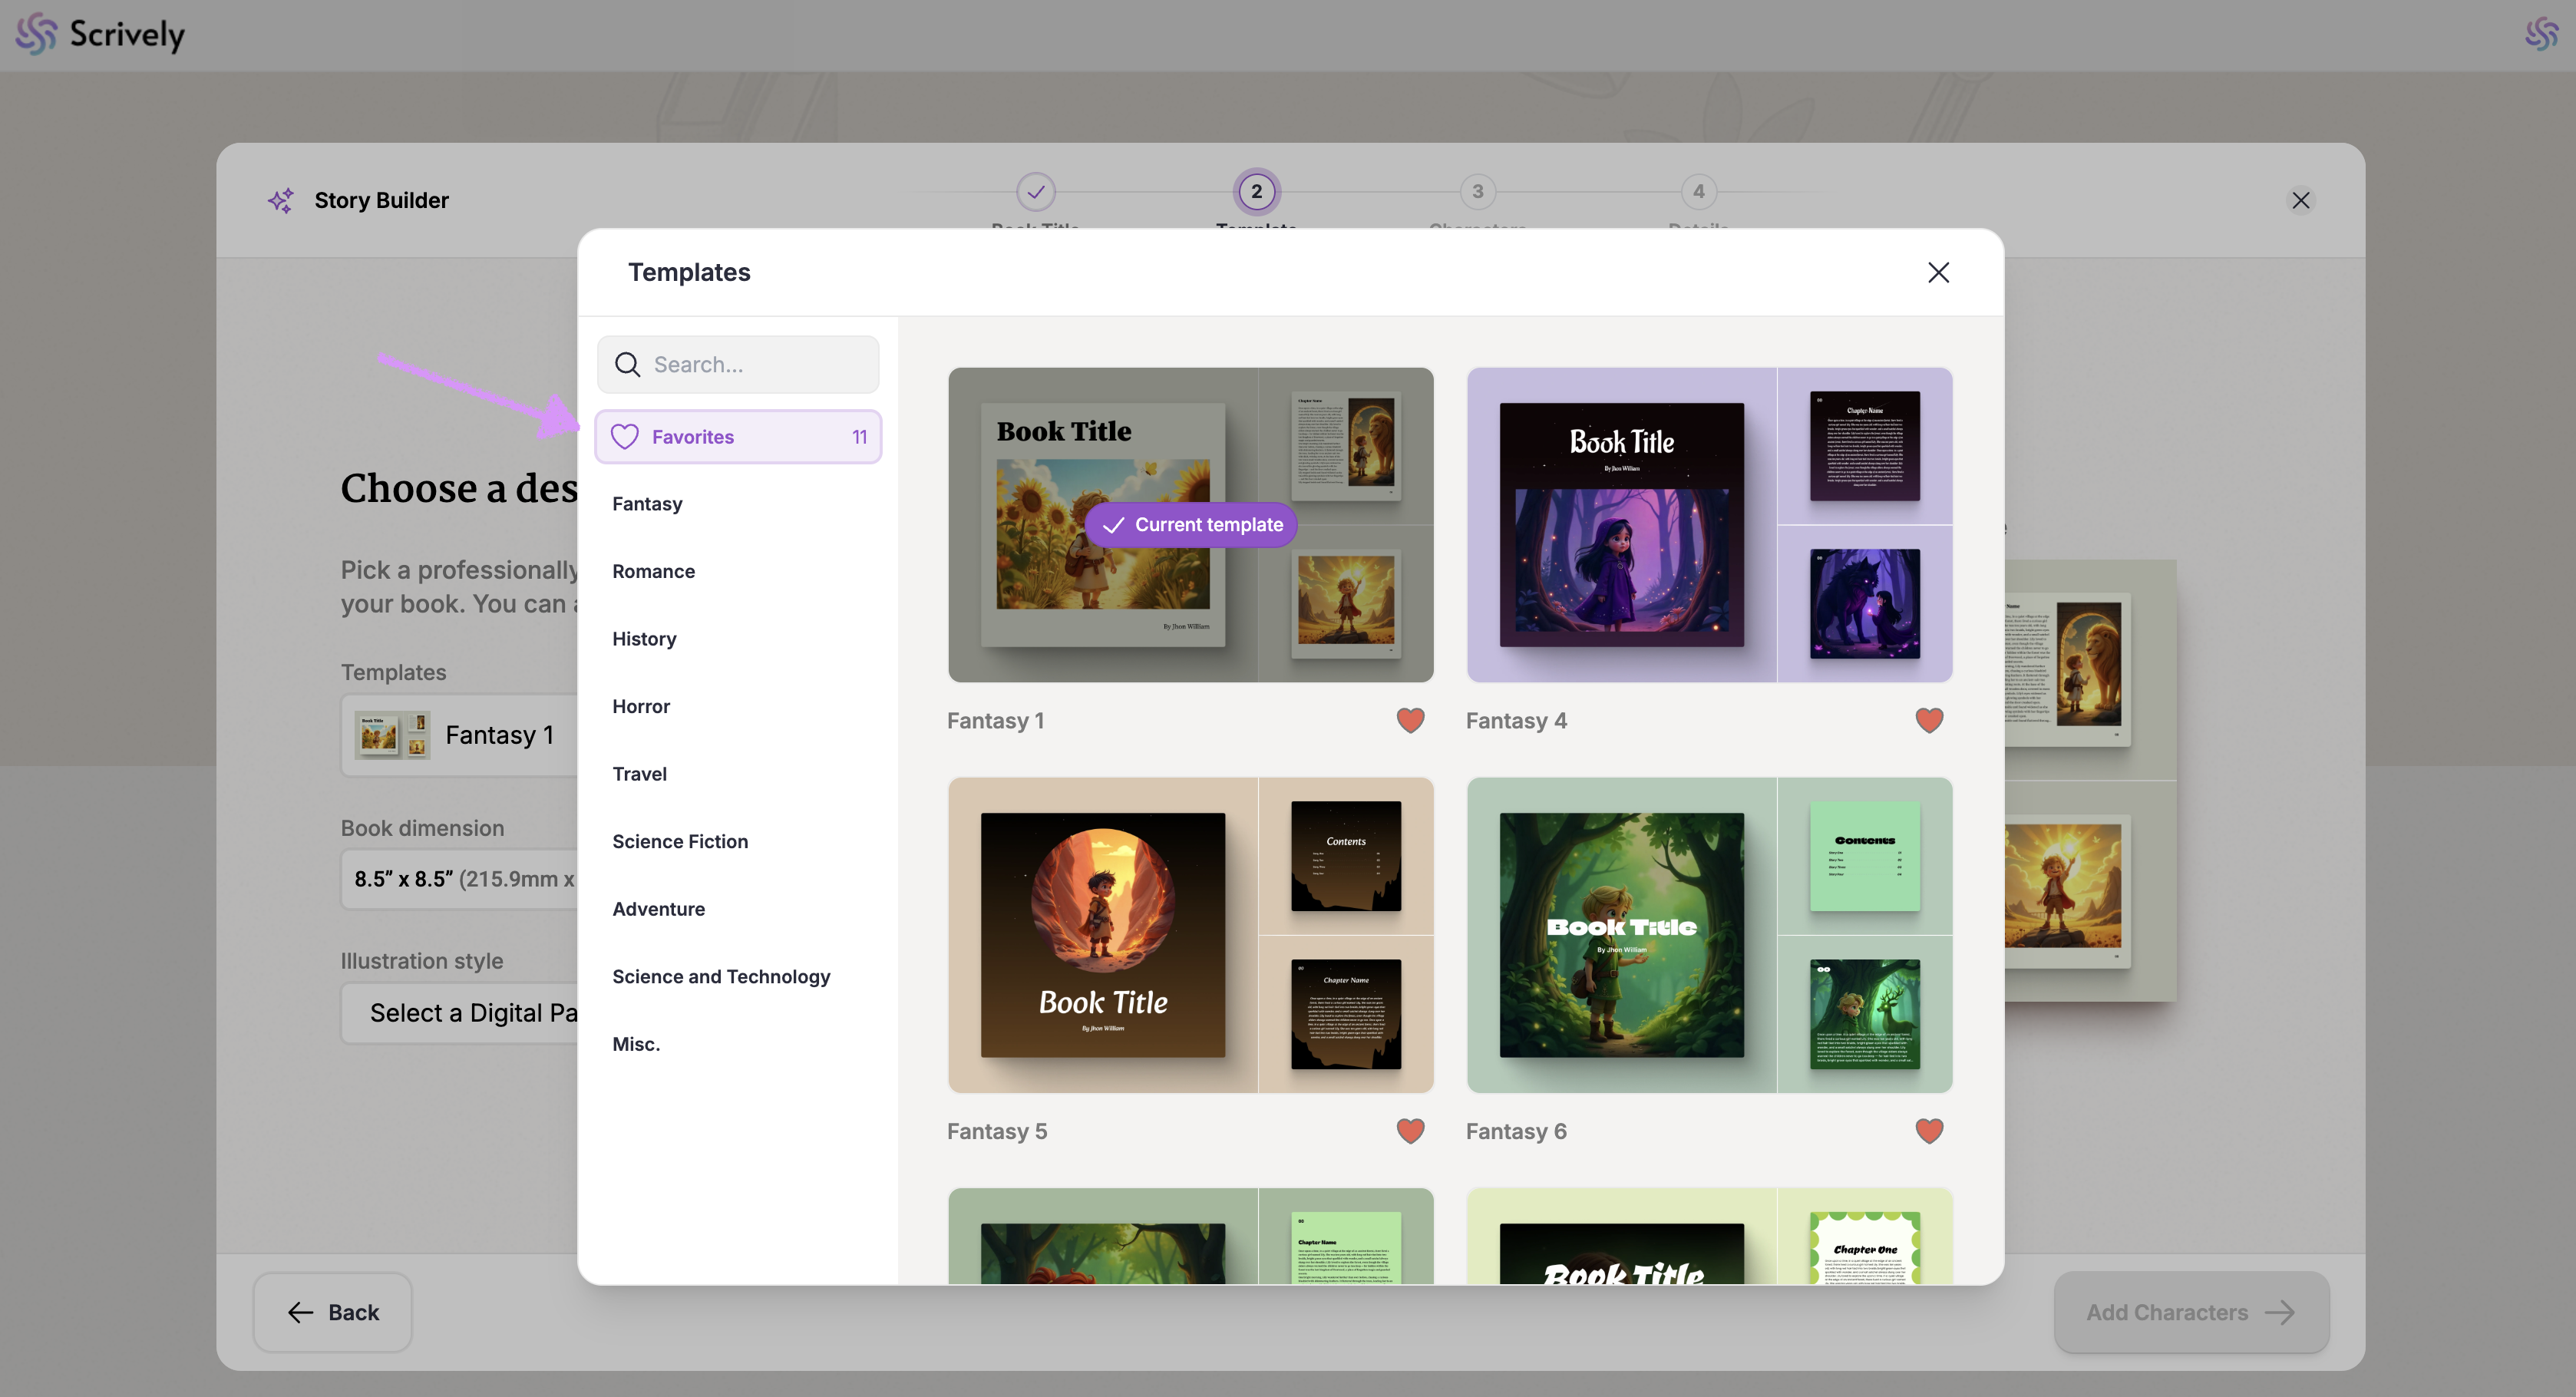2576x1397 pixels.
Task: Click the search magnifier icon
Action: tap(627, 364)
